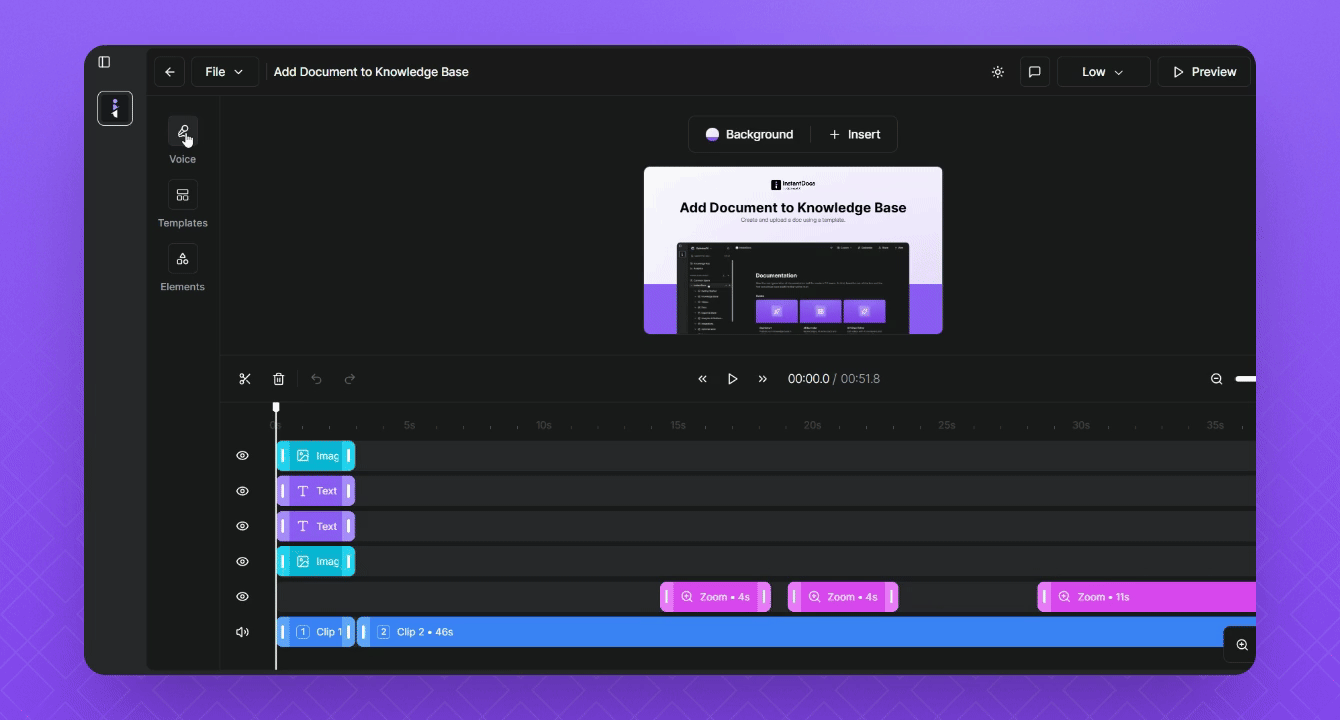Jump to the 15s ruler mark

pyautogui.click(x=678, y=425)
